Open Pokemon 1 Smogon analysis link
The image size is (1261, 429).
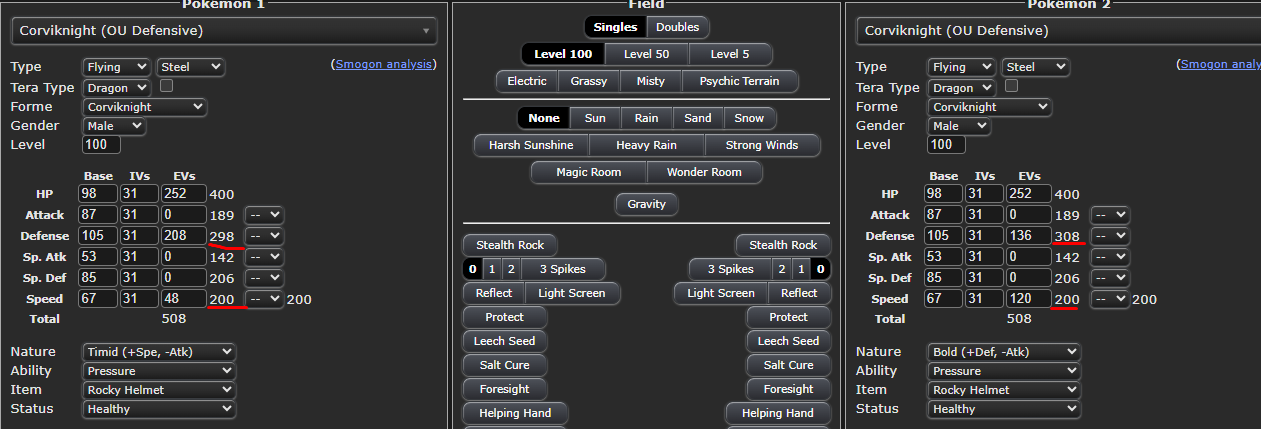coord(384,64)
